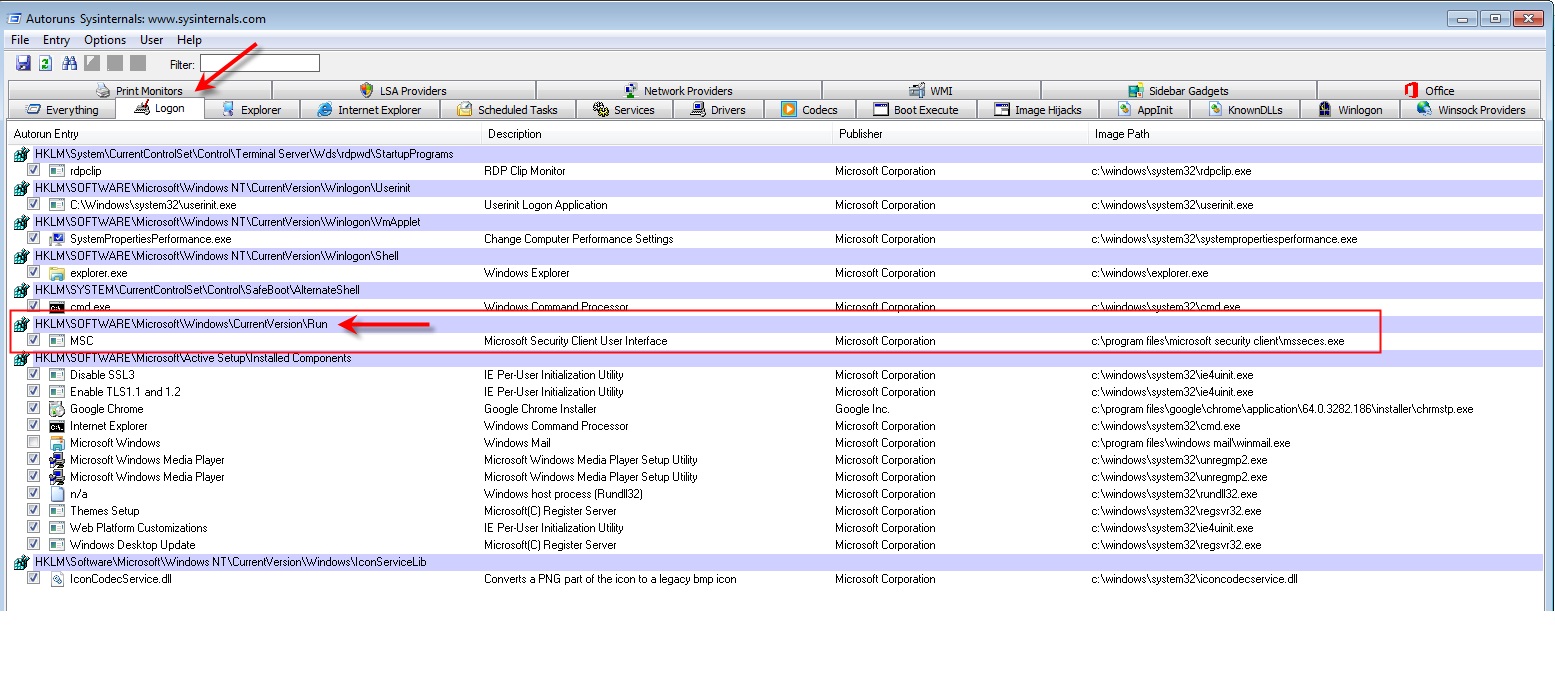Disable the rdpclip entry checkbox
Viewport: 1555px width, 681px height.
34,171
